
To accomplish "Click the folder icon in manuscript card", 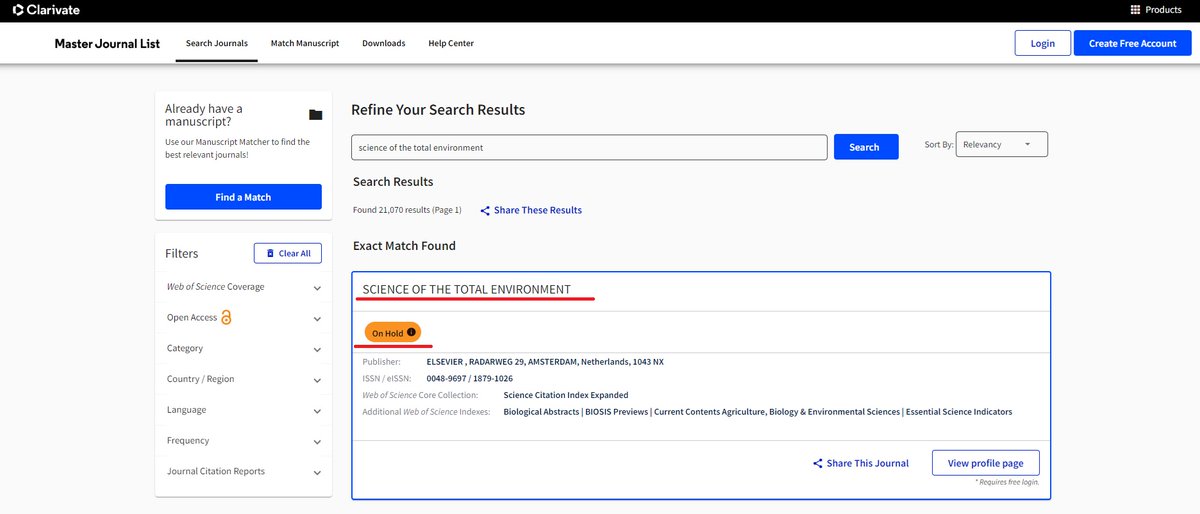I will (x=316, y=115).
